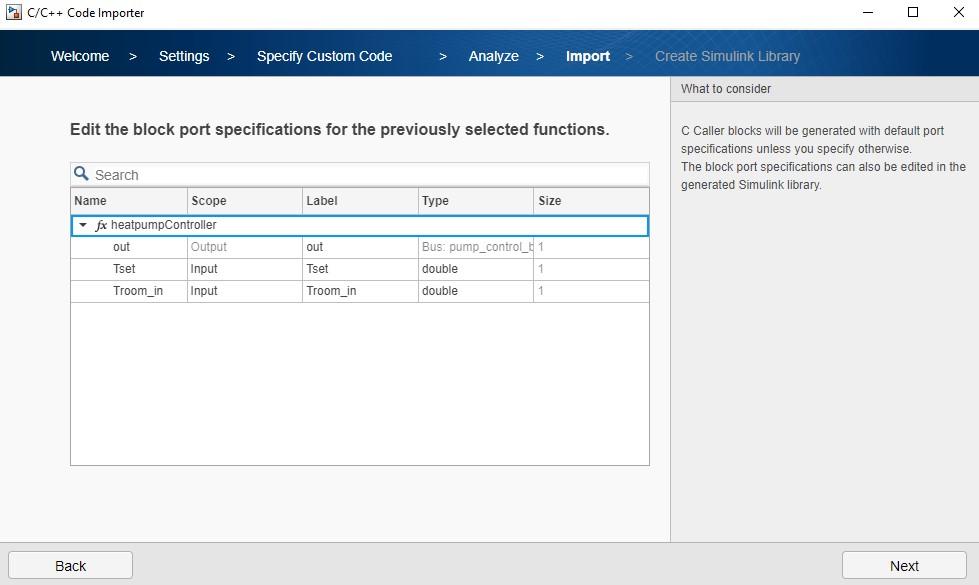Open the Type cell for Tset
Image resolution: width=979 pixels, height=585 pixels.
(x=475, y=269)
